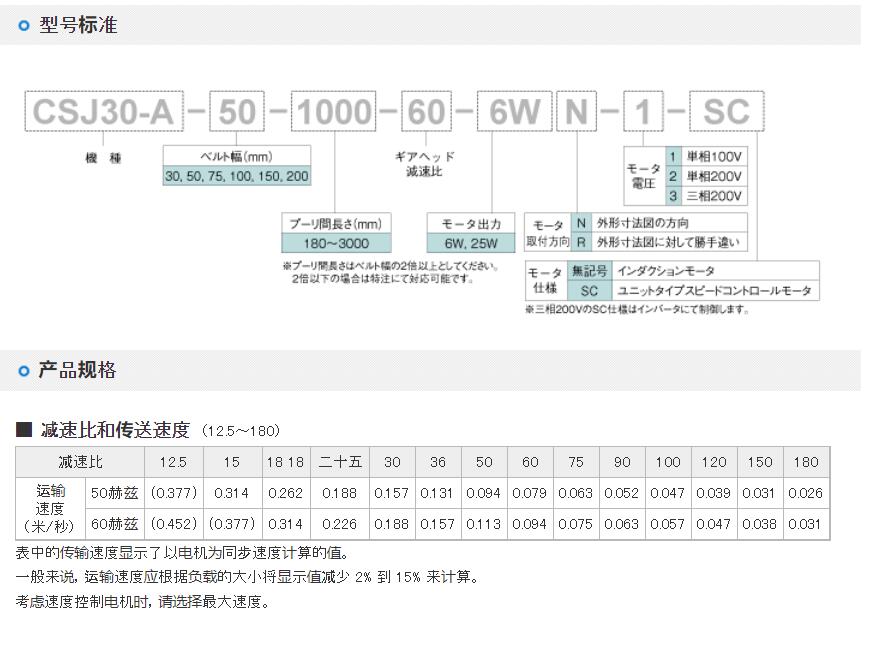The width and height of the screenshot is (875, 647).
Task: Click the 100 reduction ratio column header
Action: (x=668, y=462)
